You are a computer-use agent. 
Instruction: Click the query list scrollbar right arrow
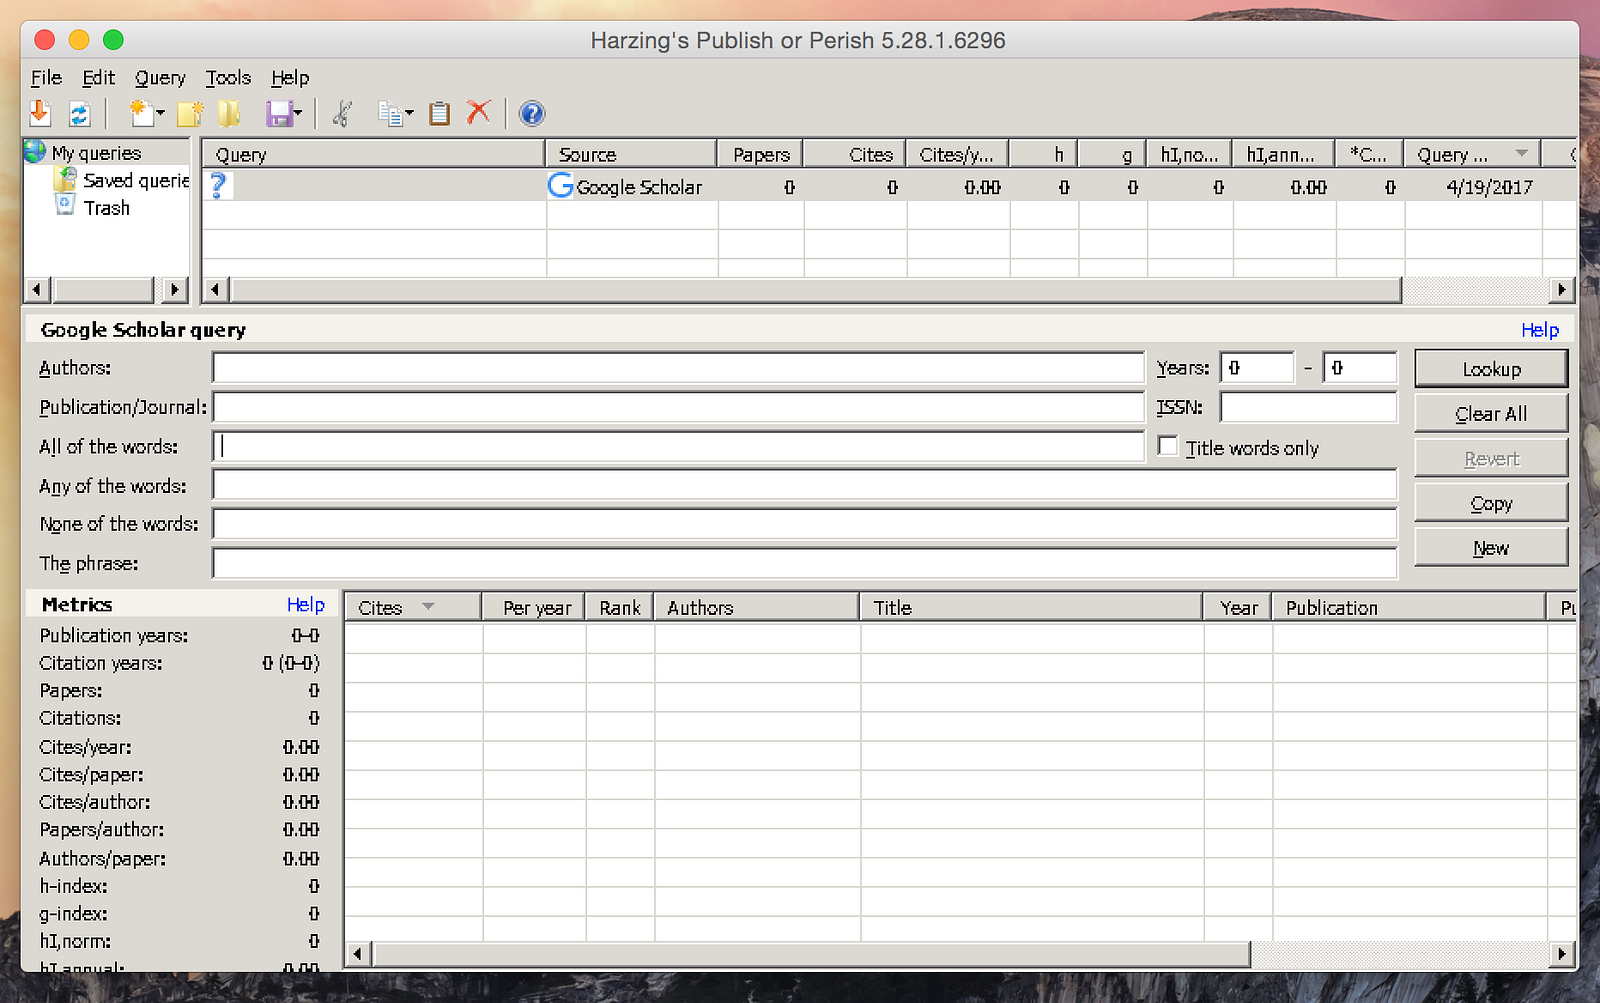tap(1561, 290)
